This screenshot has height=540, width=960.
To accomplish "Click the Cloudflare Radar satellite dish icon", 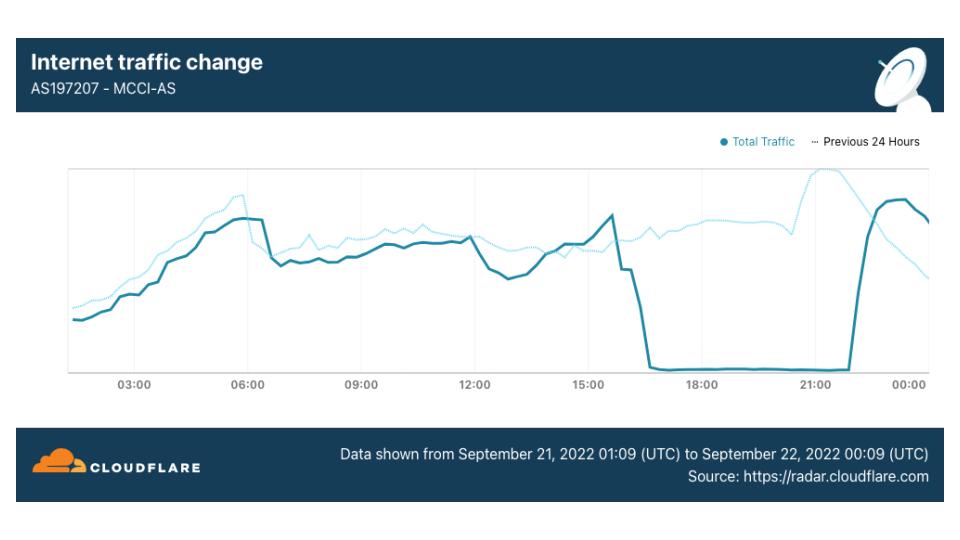I will point(903,80).
